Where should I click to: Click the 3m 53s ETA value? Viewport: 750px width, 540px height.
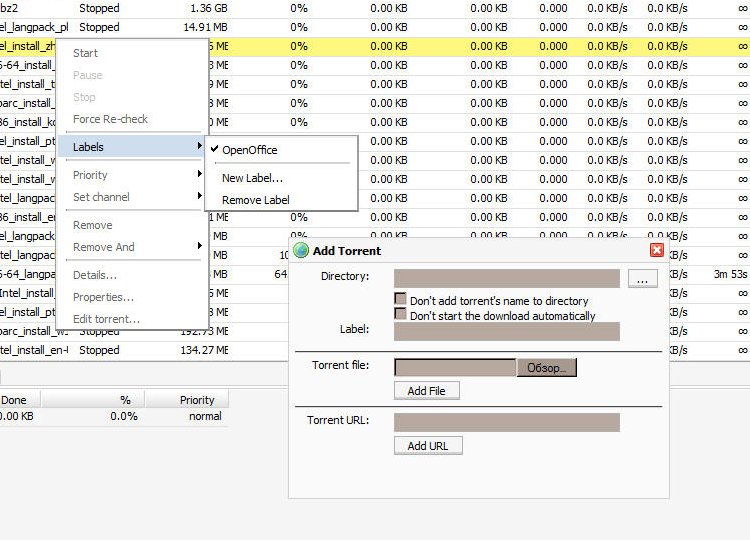coord(730,275)
